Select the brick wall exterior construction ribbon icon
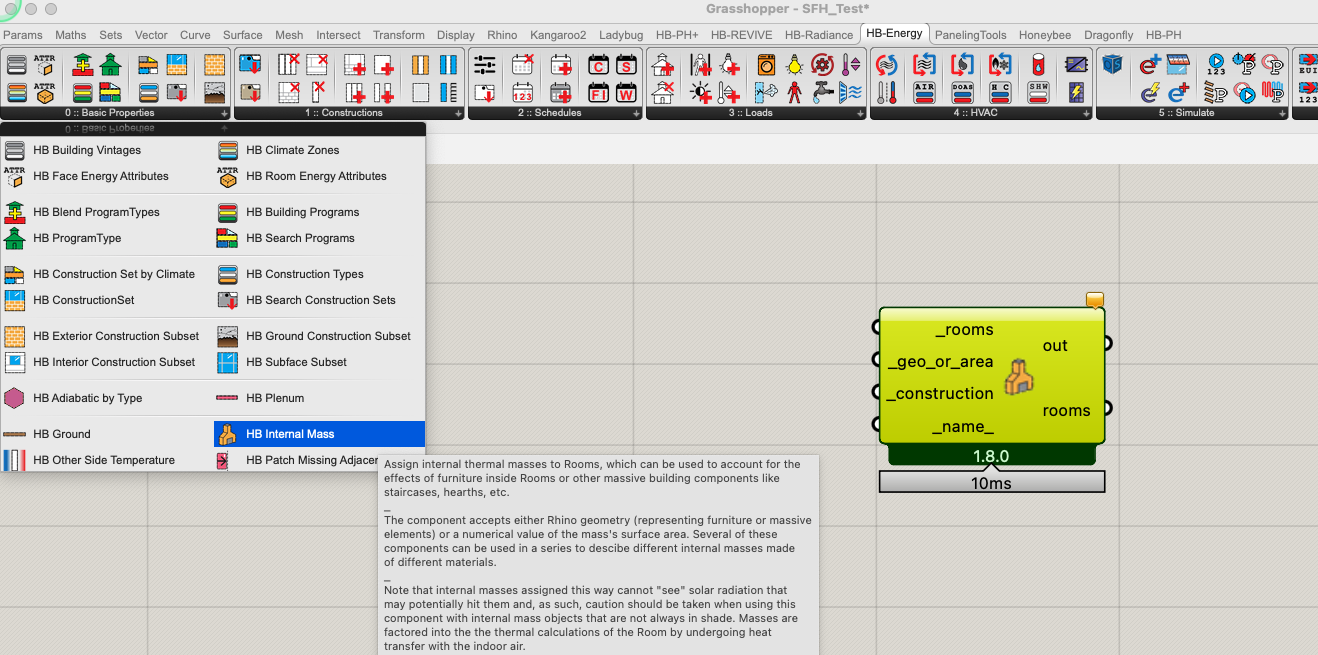This screenshot has width=1318, height=655. click(214, 66)
